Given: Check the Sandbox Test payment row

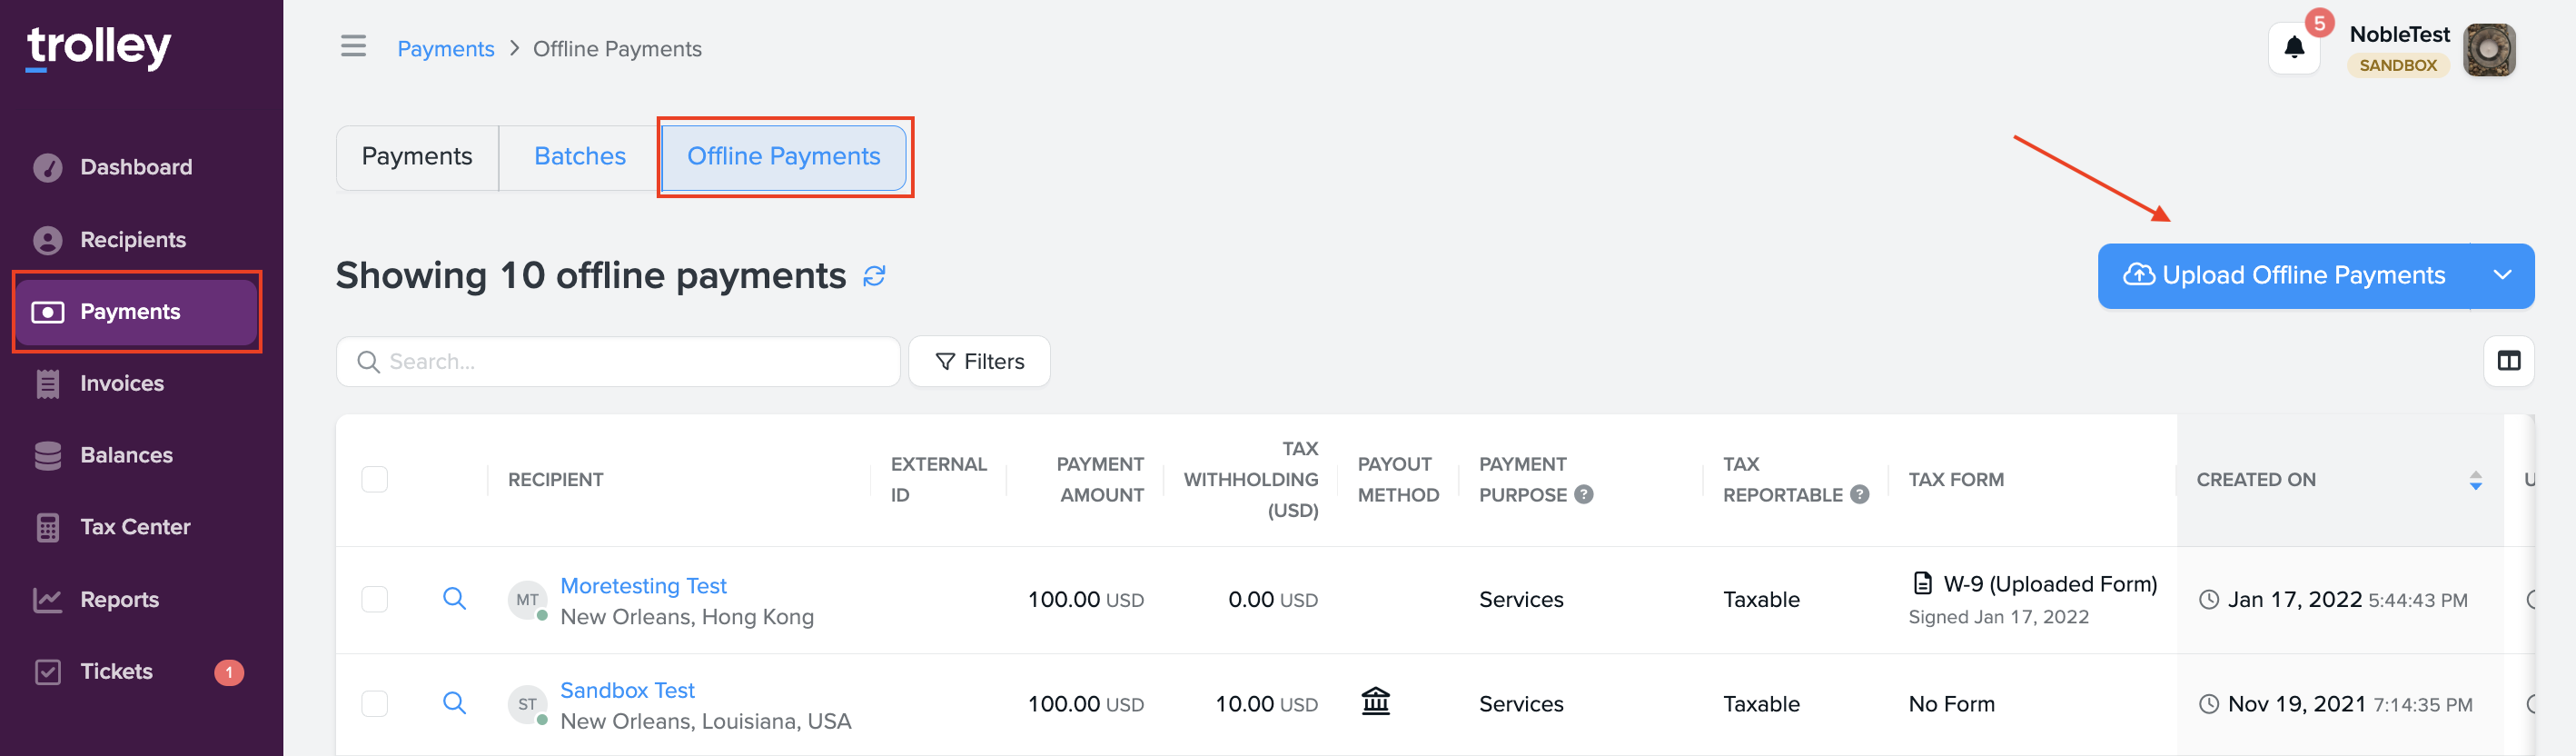Looking at the screenshot, I should (374, 703).
